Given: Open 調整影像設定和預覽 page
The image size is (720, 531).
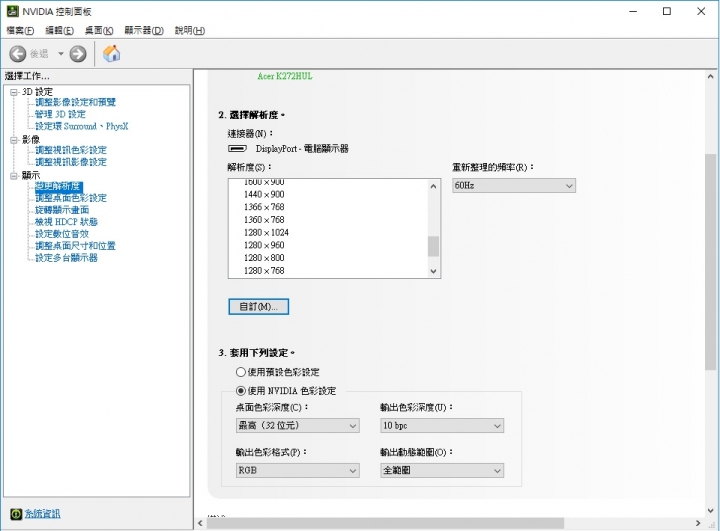Looking at the screenshot, I should pyautogui.click(x=76, y=102).
